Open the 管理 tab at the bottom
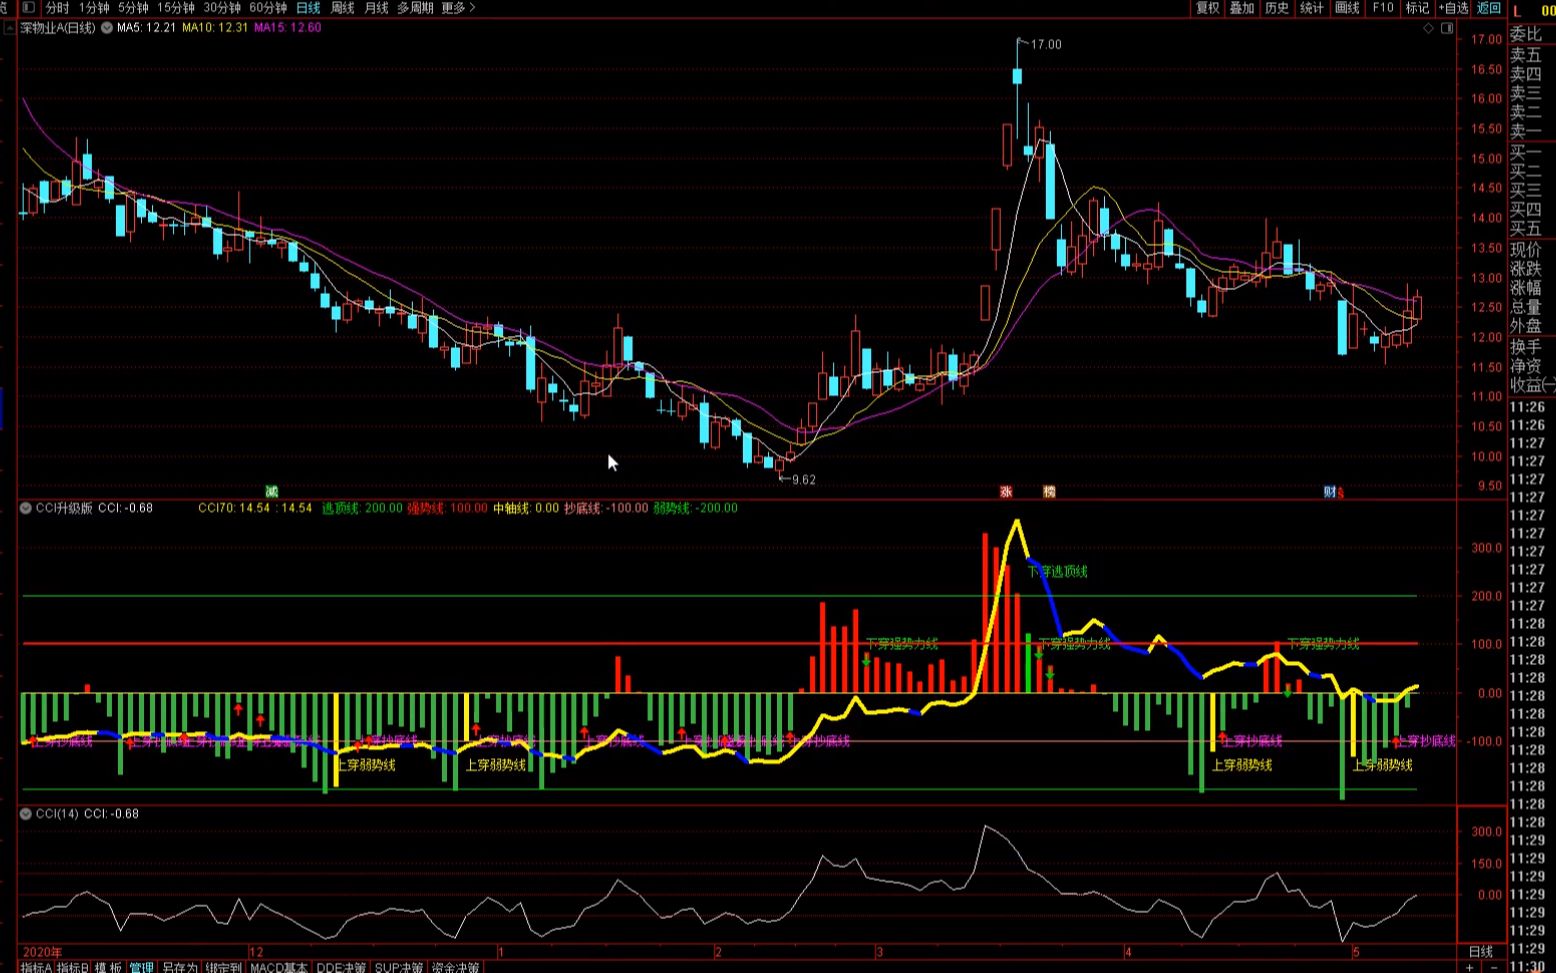The width and height of the screenshot is (1556, 973). pos(141,967)
